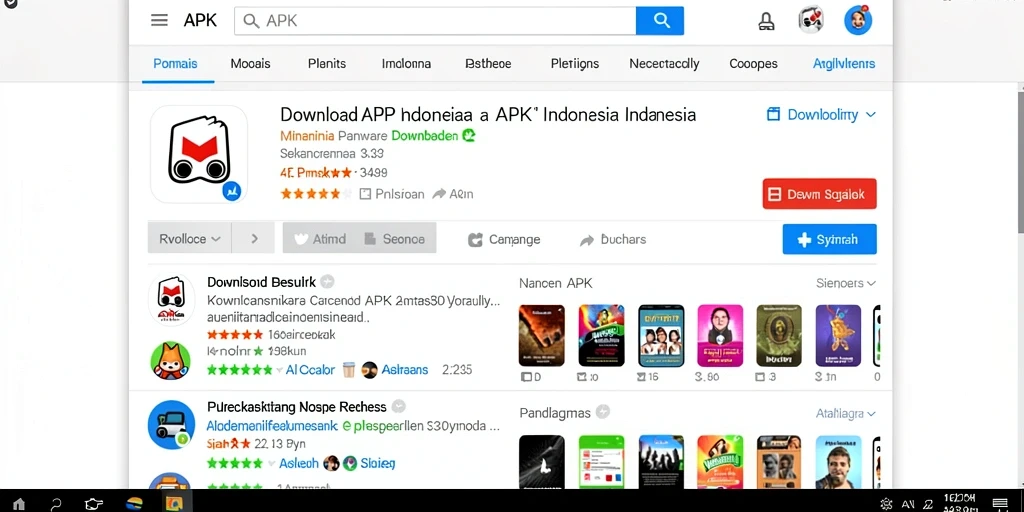Click the green badge after Downbaden
This screenshot has width=1024, height=512.
click(x=468, y=136)
